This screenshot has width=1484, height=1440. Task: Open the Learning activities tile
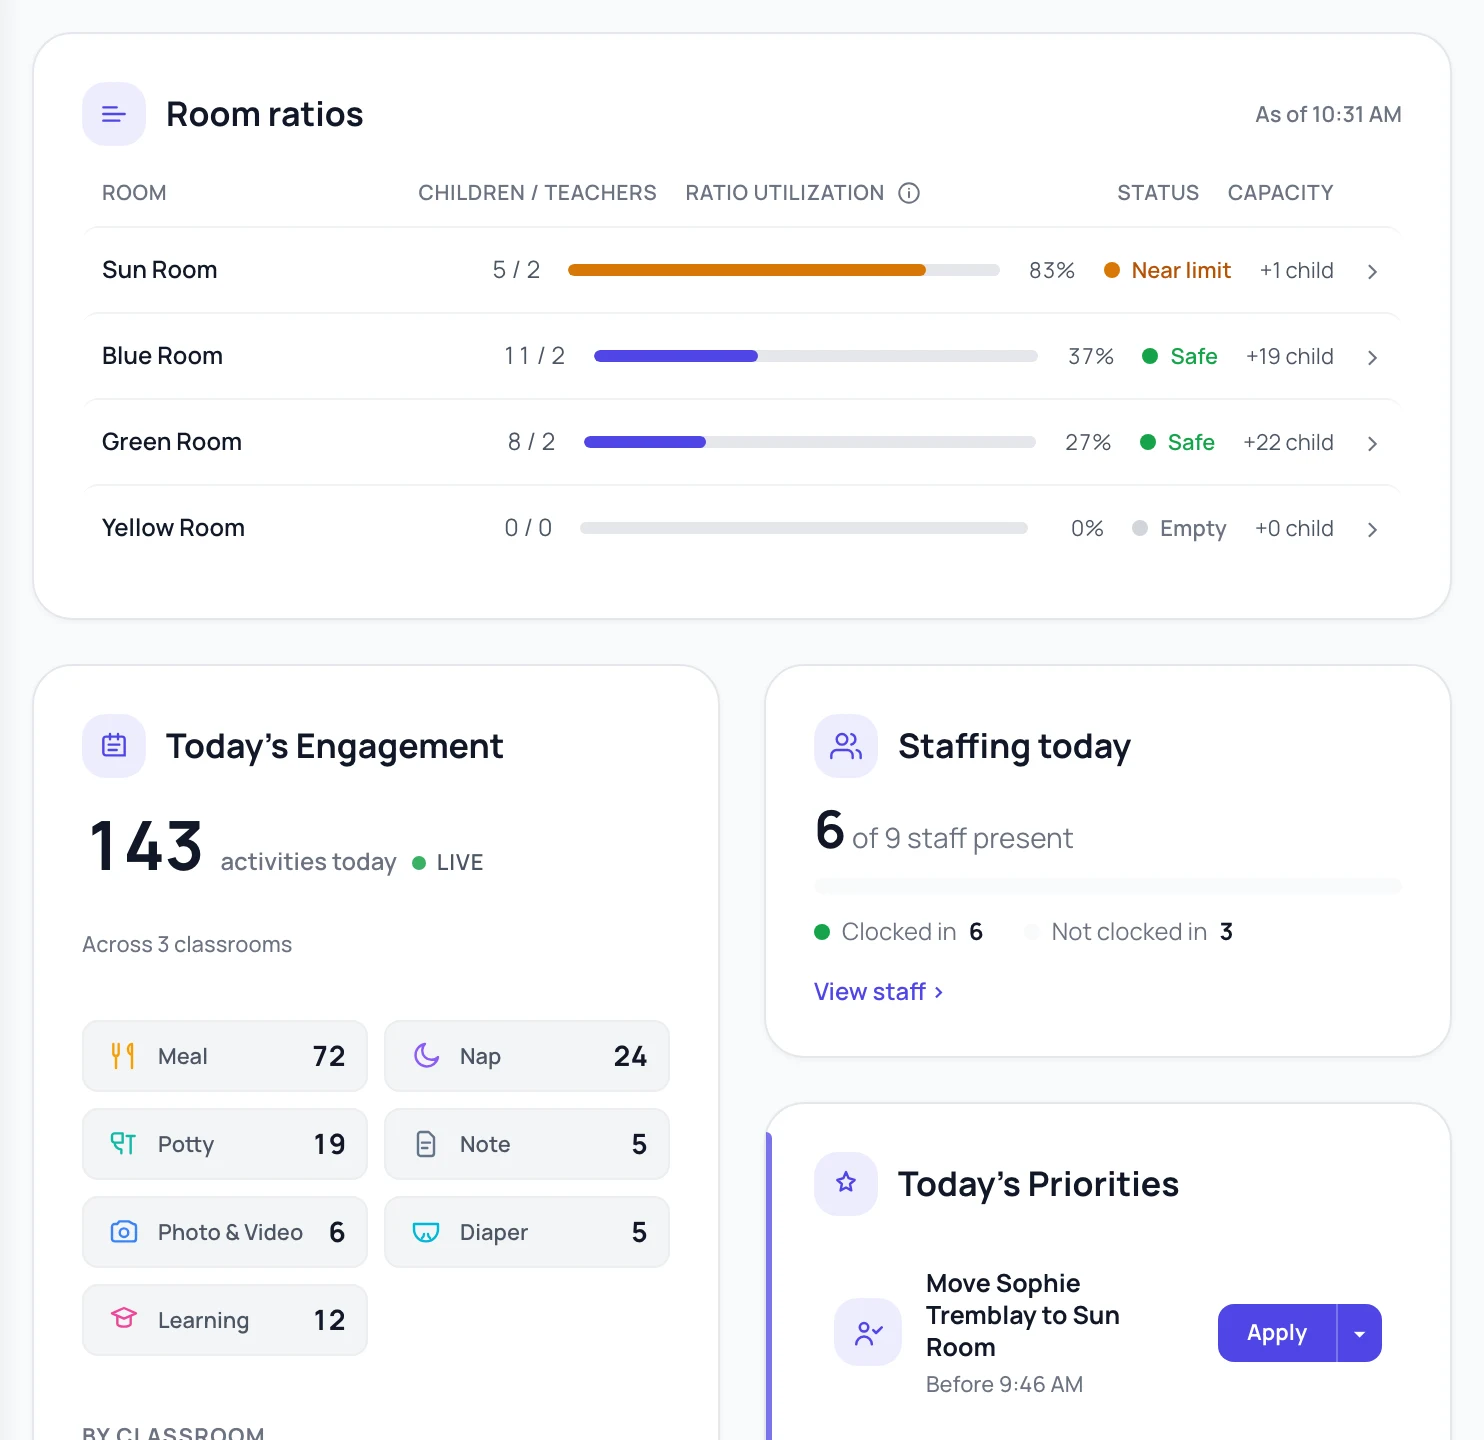[225, 1320]
